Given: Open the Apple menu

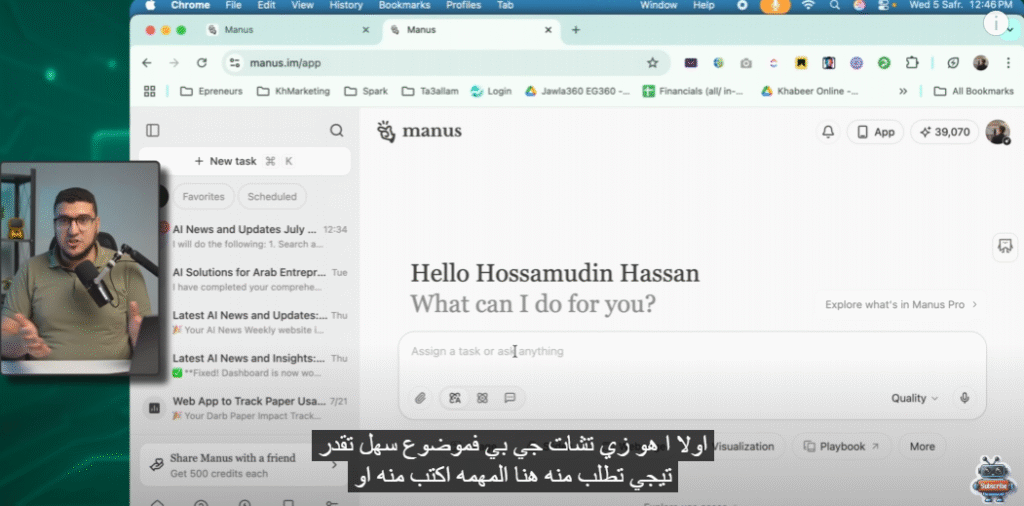Looking at the screenshot, I should click(x=151, y=5).
